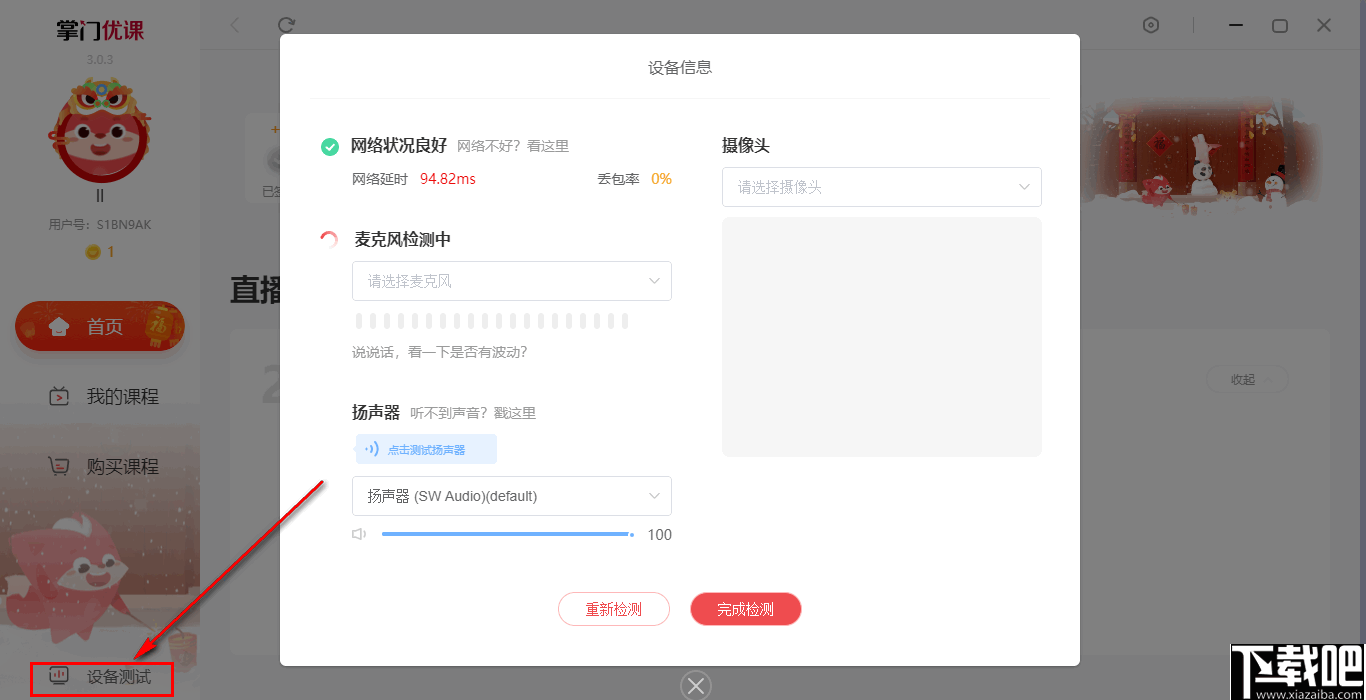Click the 网络不好？看这里 link
This screenshot has width=1366, height=700.
[514, 146]
